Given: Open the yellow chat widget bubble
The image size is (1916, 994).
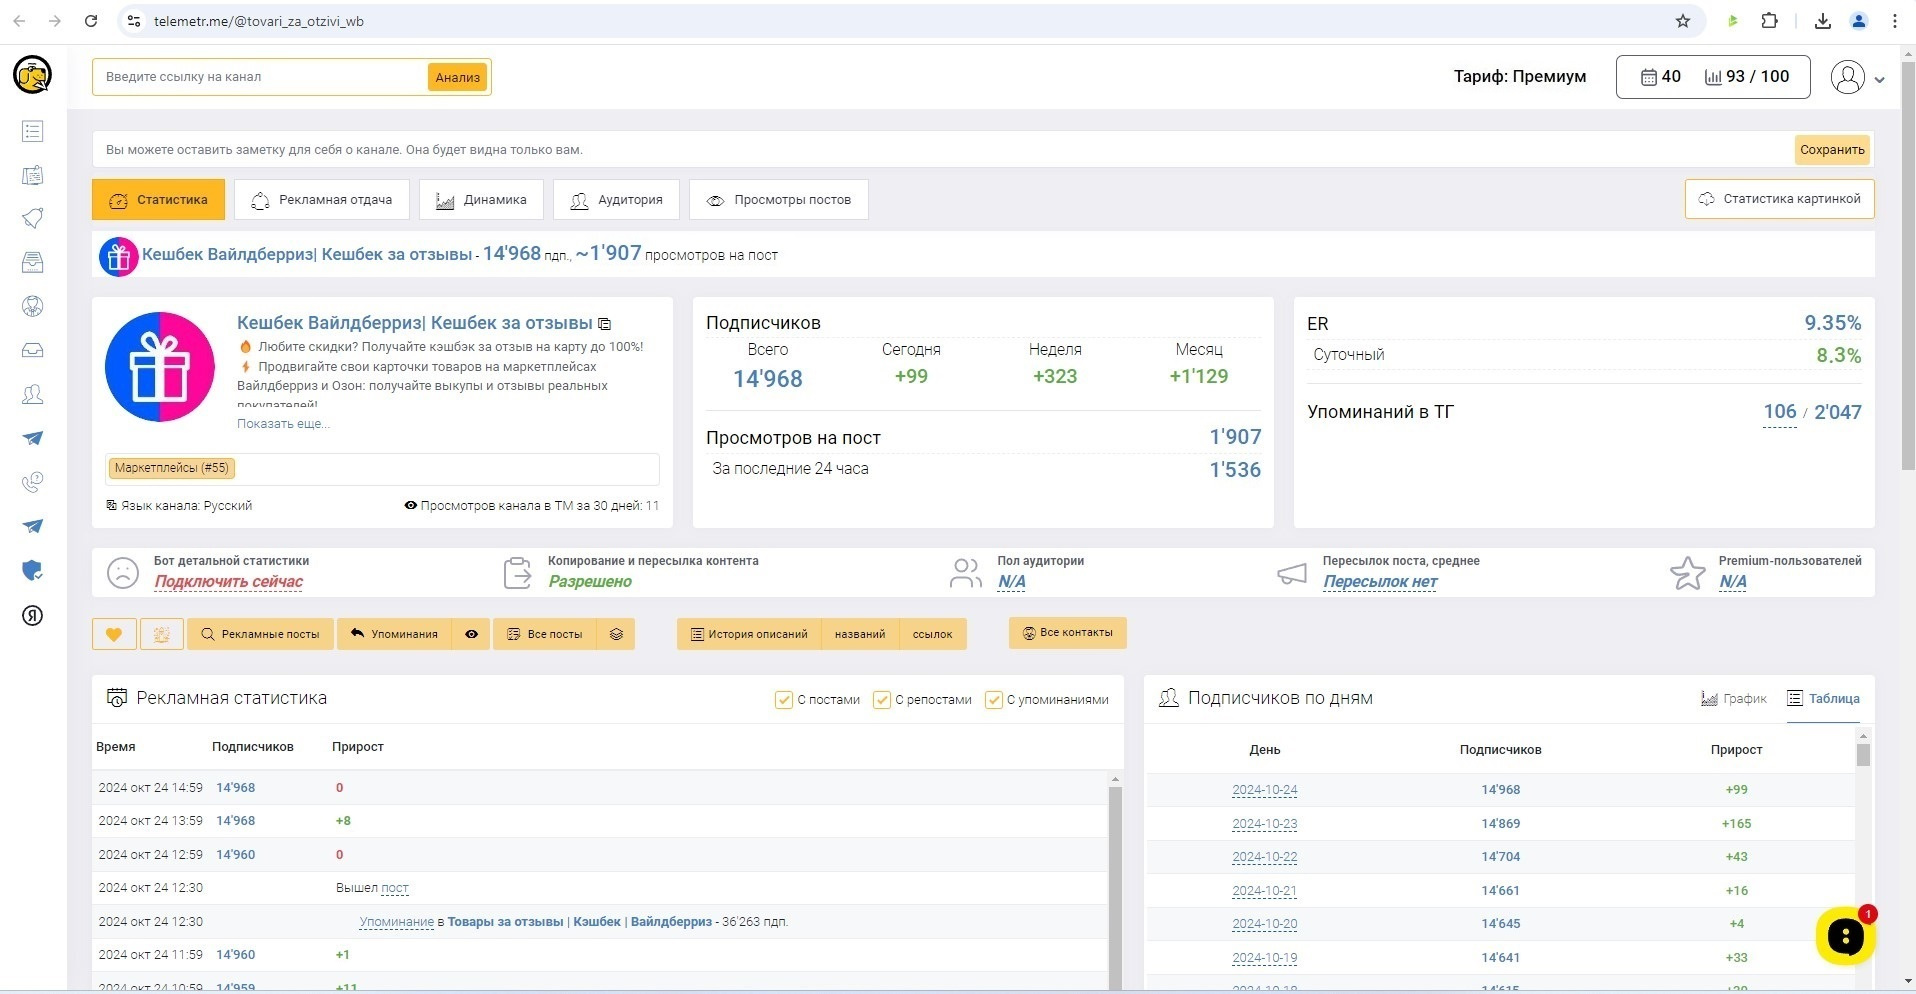Looking at the screenshot, I should click(1845, 936).
